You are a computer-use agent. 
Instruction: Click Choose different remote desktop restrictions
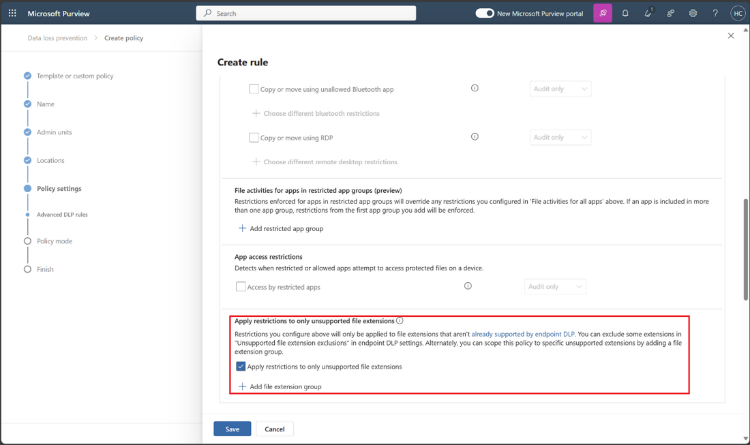pos(325,162)
